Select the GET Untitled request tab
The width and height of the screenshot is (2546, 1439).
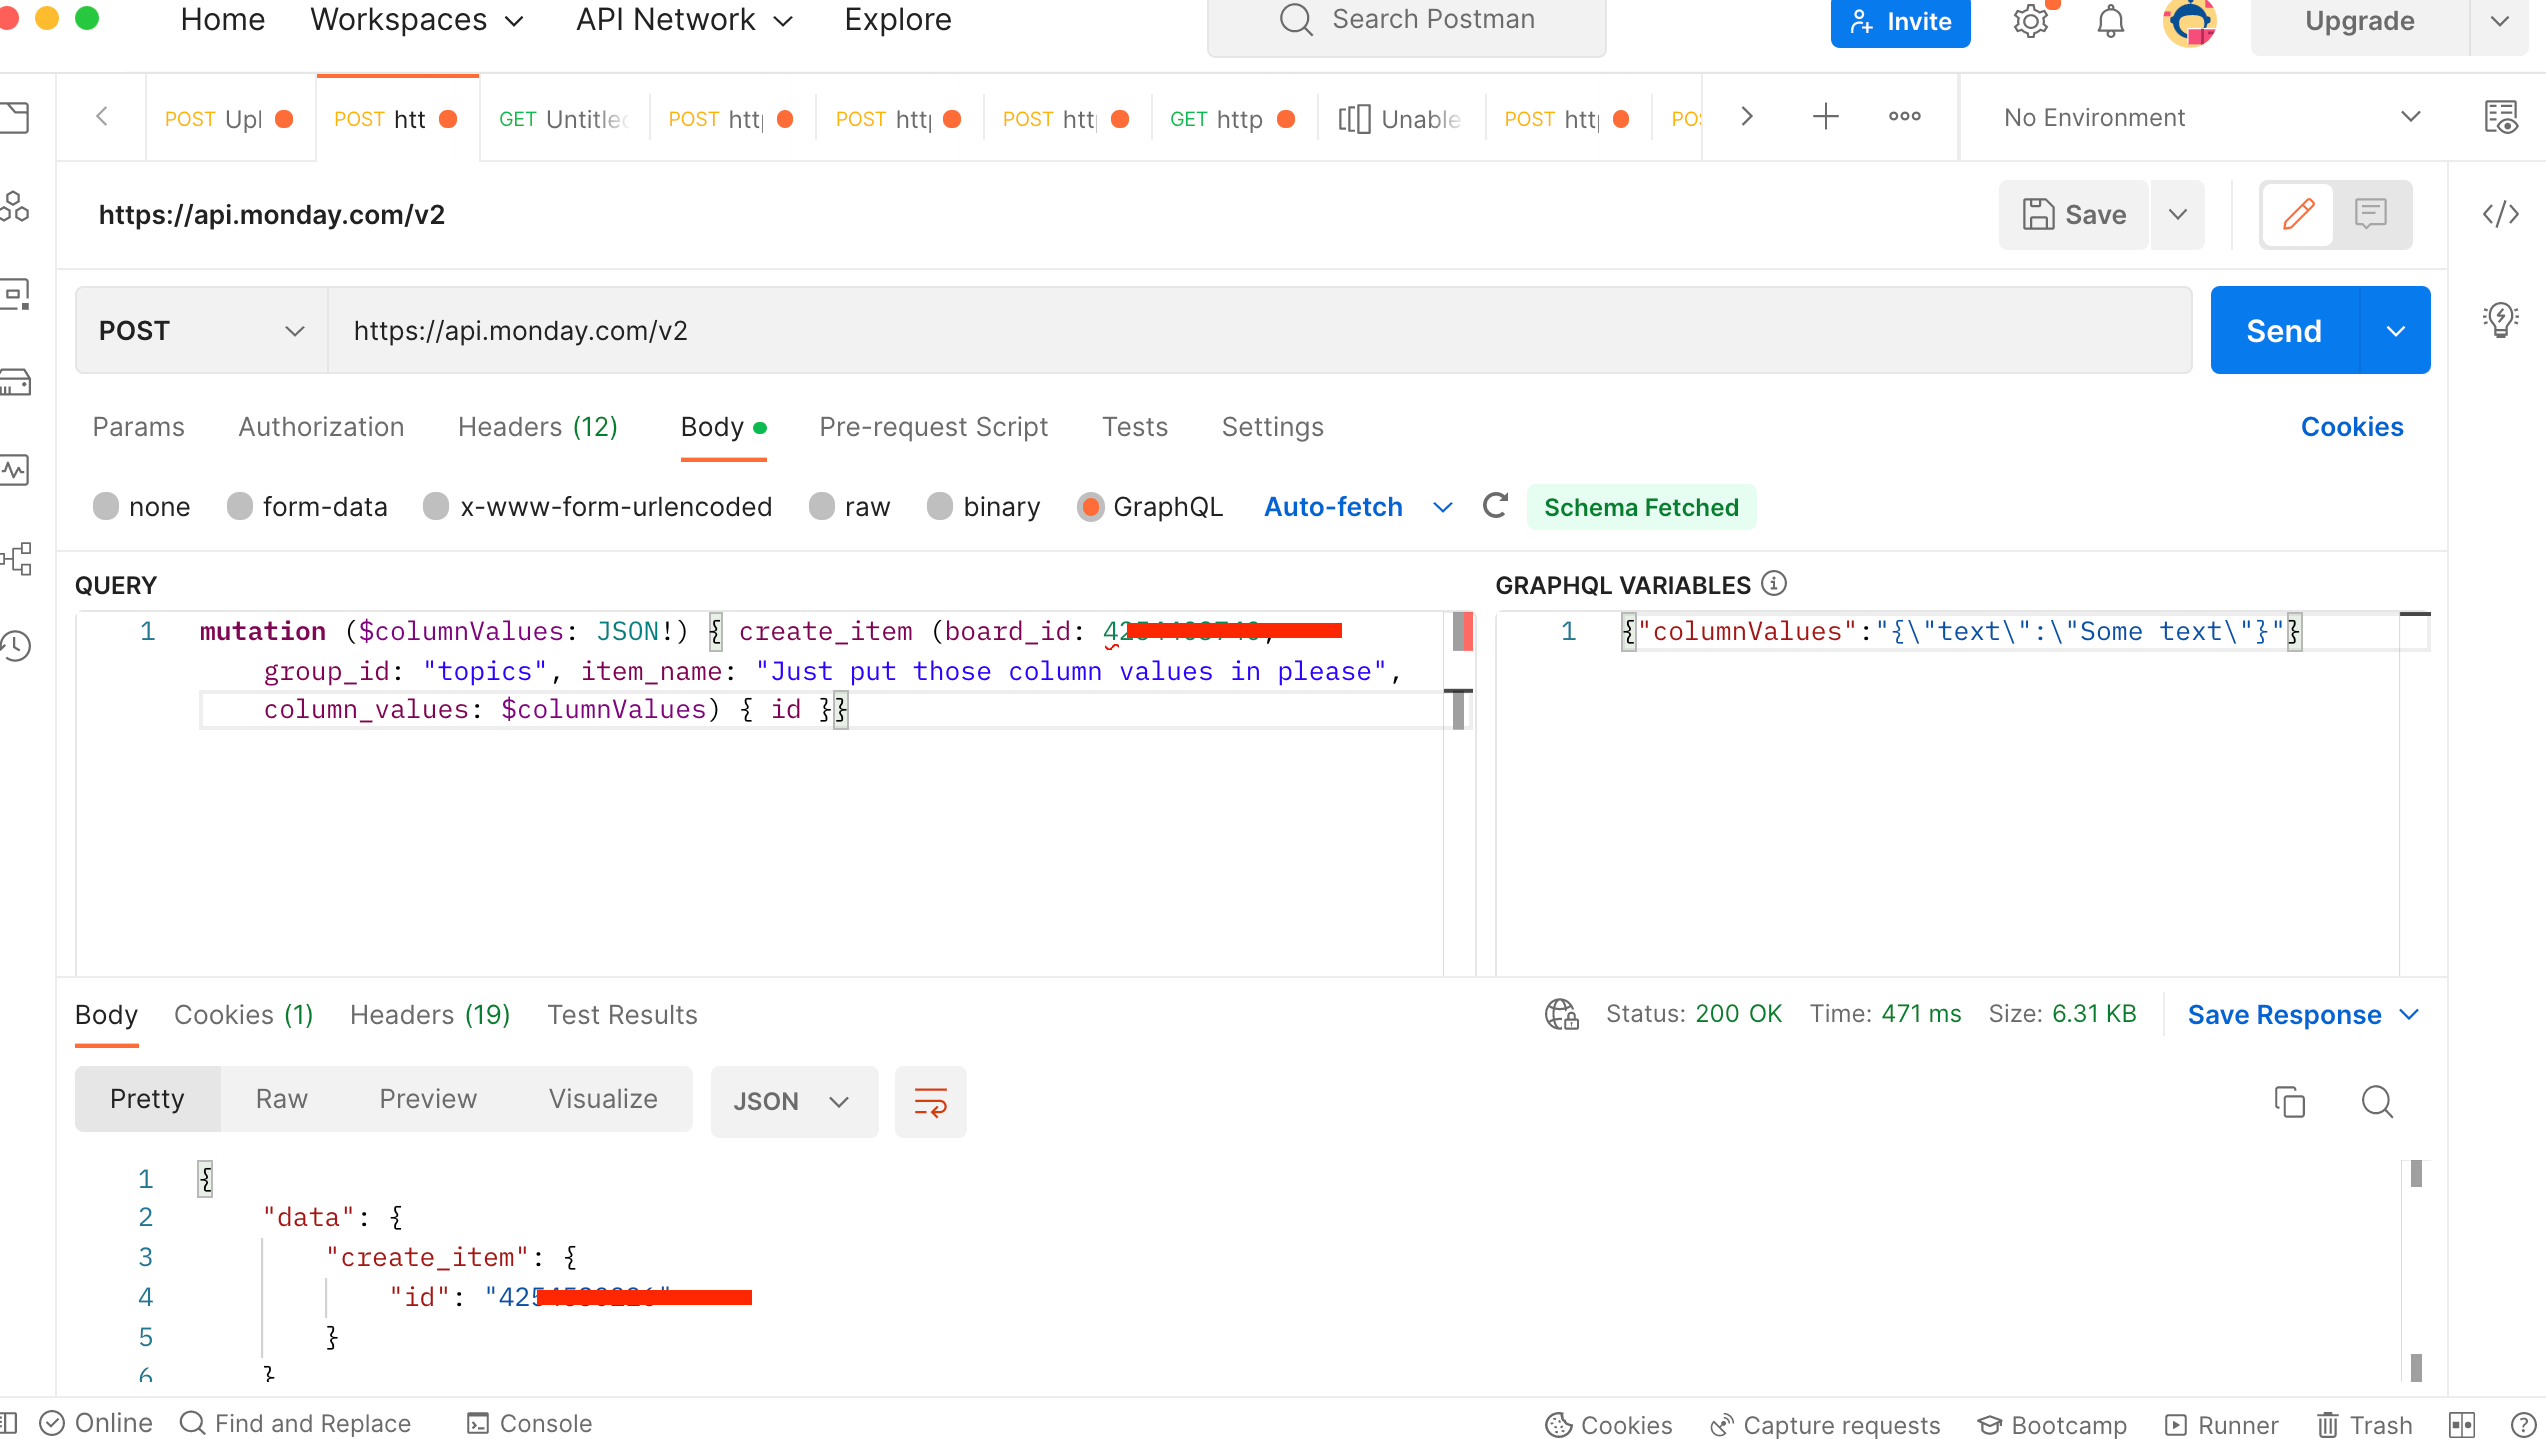(x=564, y=118)
